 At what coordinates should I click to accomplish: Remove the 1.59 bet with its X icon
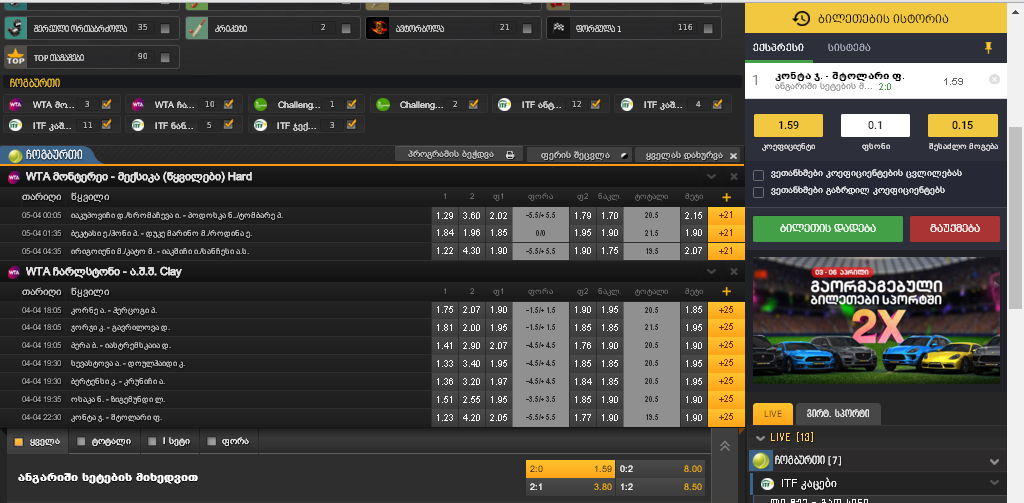pyautogui.click(x=994, y=79)
